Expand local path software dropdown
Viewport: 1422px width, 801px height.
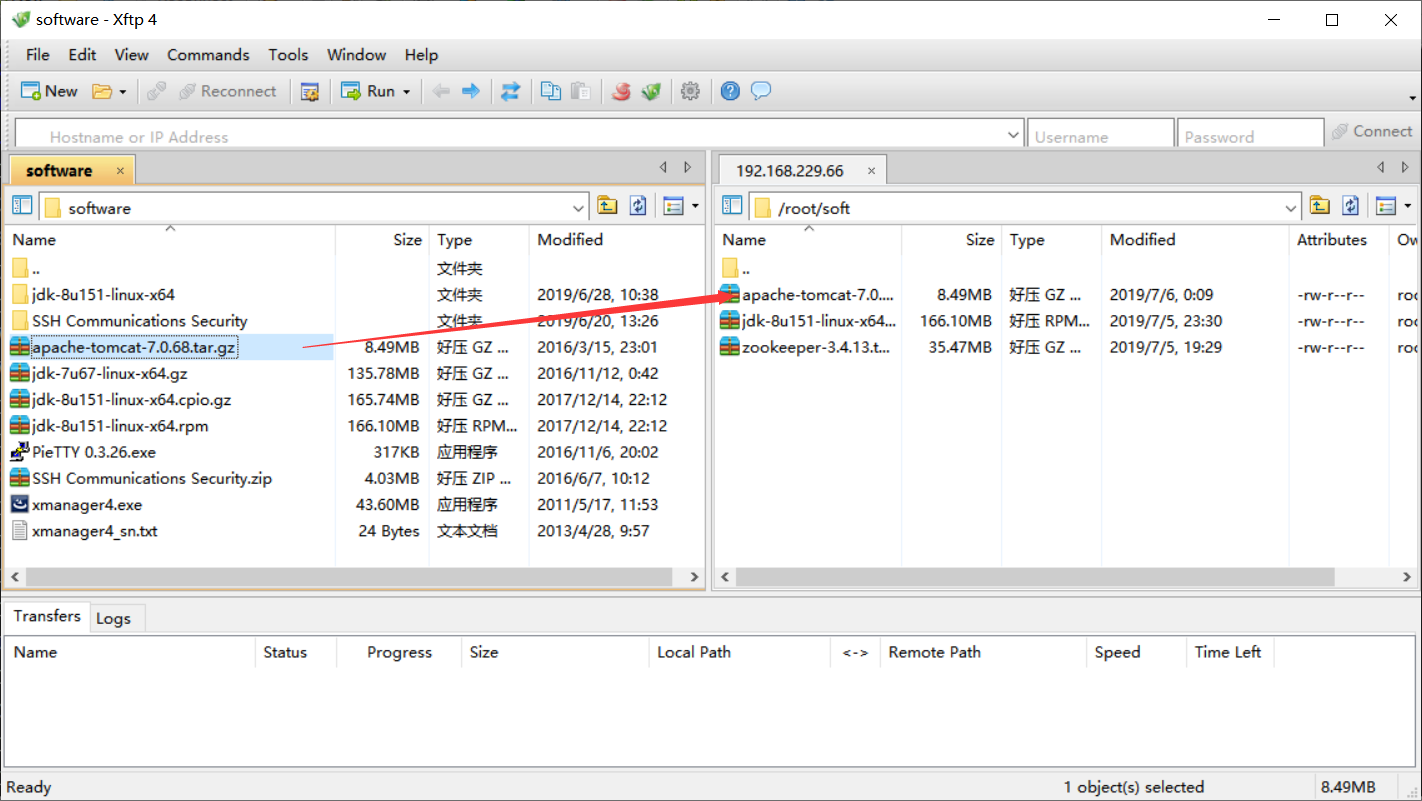tap(578, 208)
